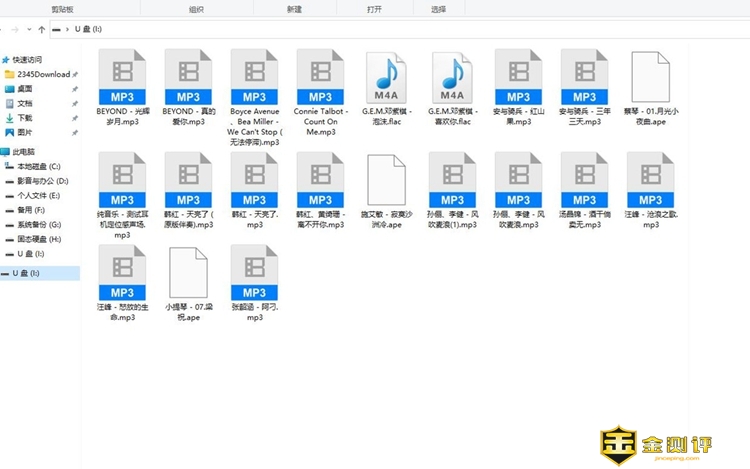The height and width of the screenshot is (469, 750).
Task: Open the 下载 quick access folder
Action: click(24, 117)
